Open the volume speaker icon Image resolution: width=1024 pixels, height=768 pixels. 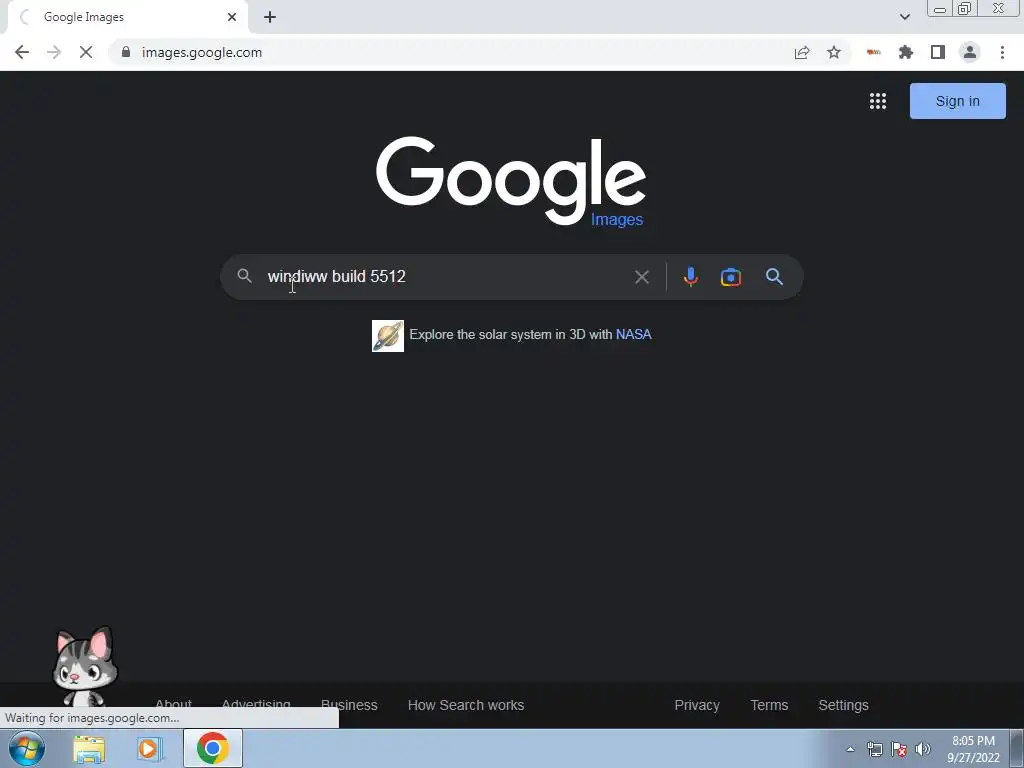(x=923, y=749)
